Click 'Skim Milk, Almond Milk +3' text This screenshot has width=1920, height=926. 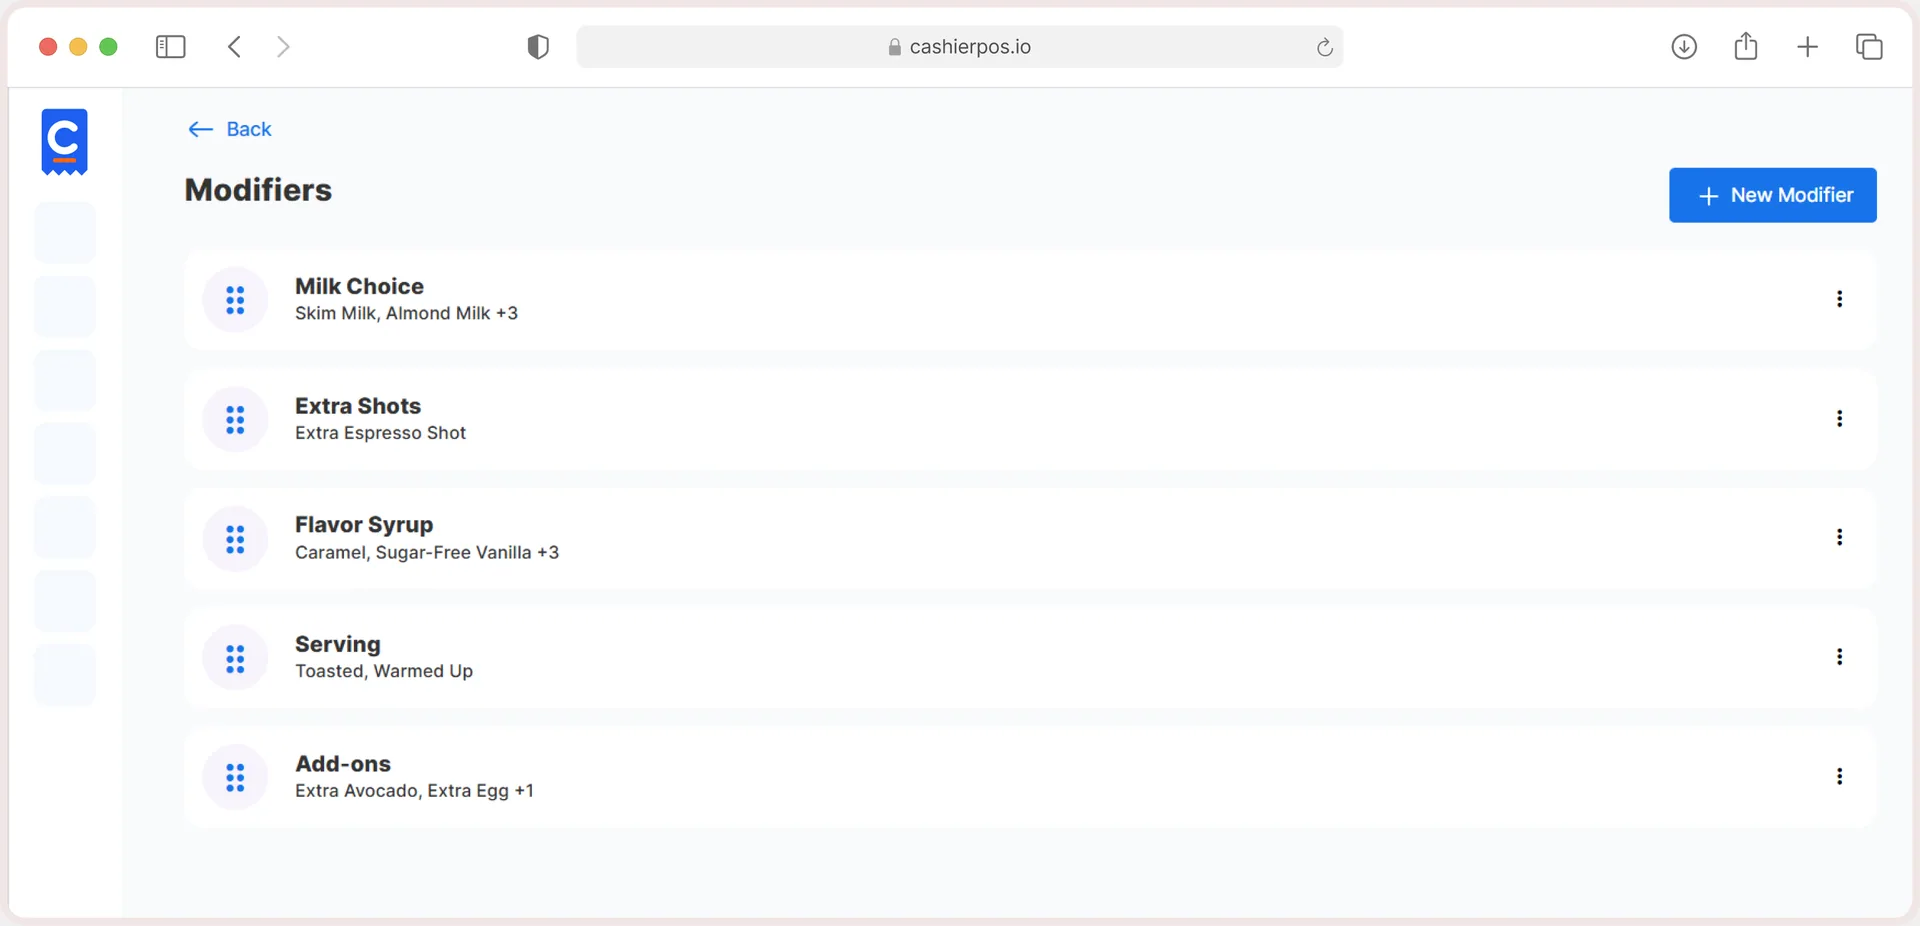pyautogui.click(x=406, y=313)
